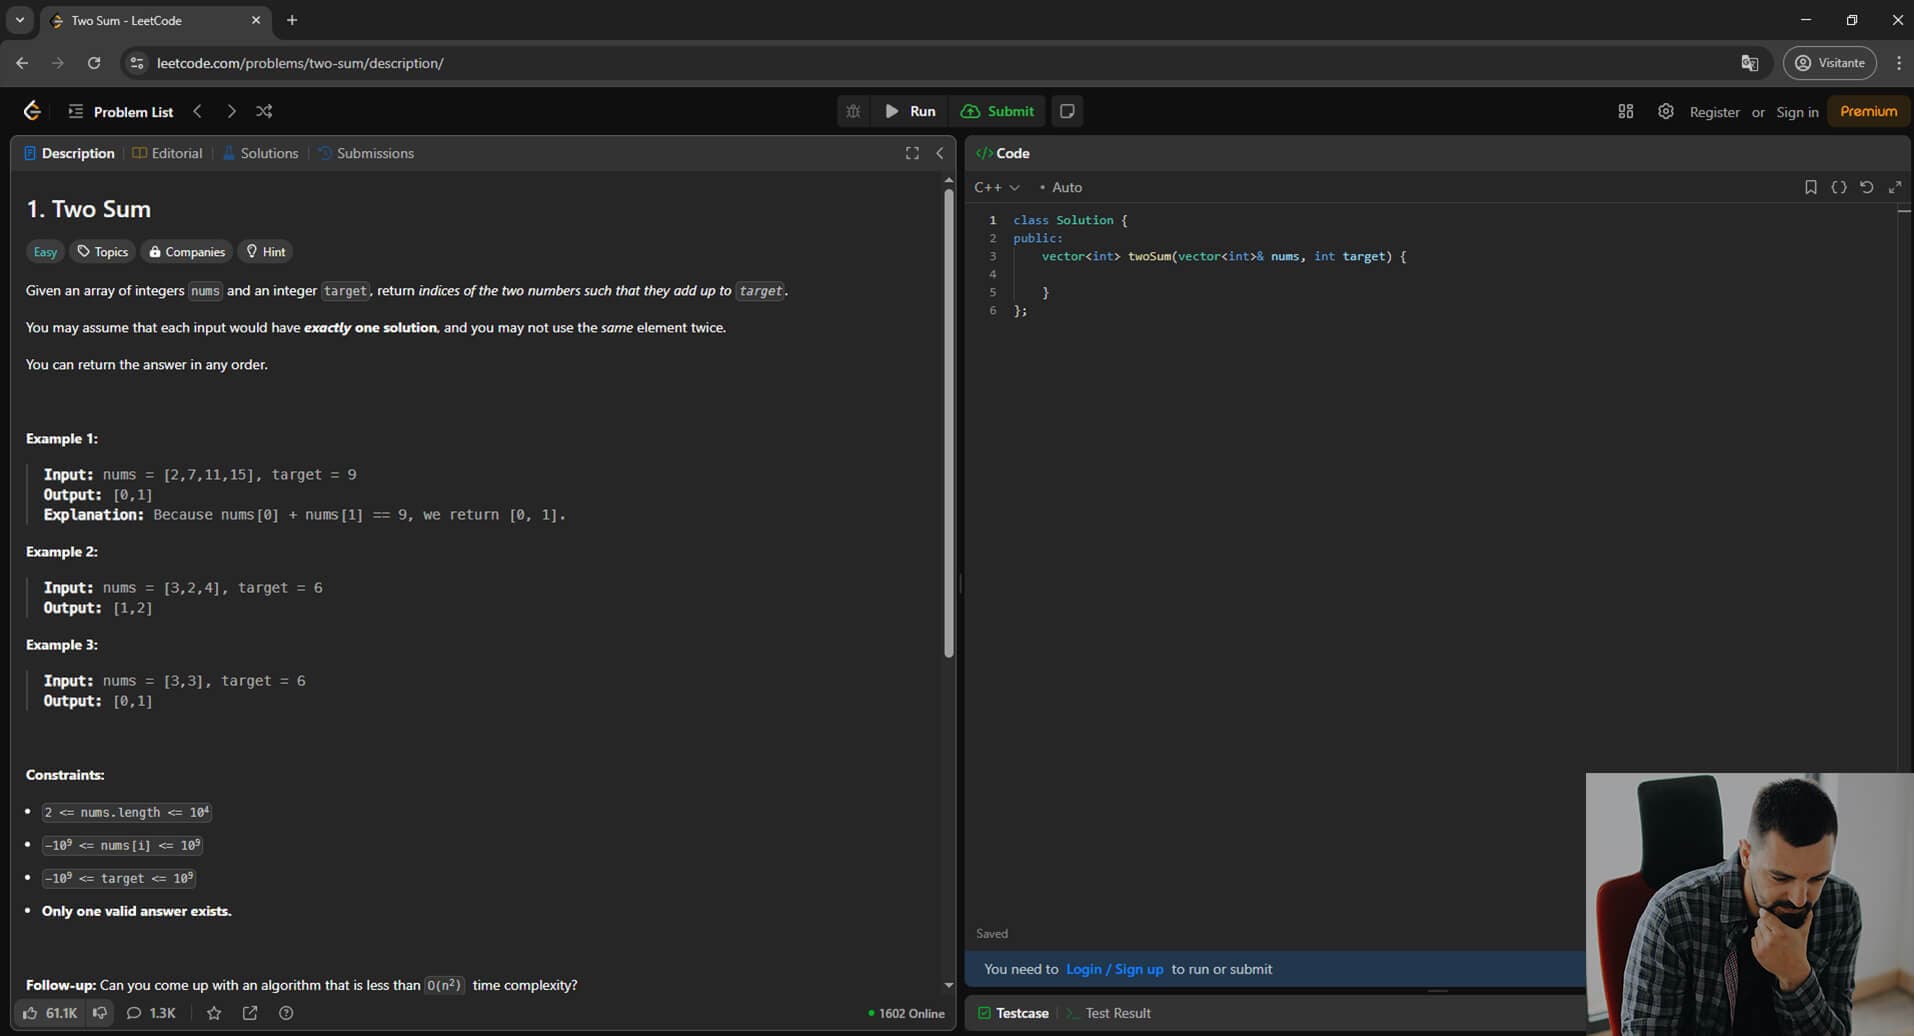
Task: Open a new browser tab
Action: pyautogui.click(x=292, y=20)
